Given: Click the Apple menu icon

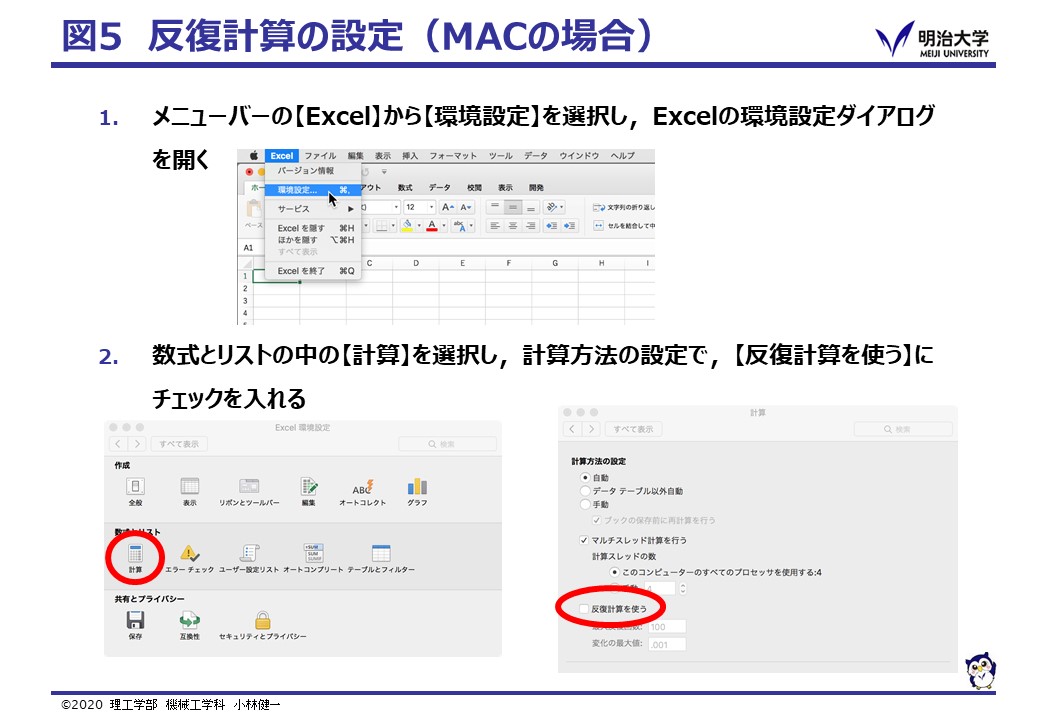Looking at the screenshot, I should (x=253, y=156).
